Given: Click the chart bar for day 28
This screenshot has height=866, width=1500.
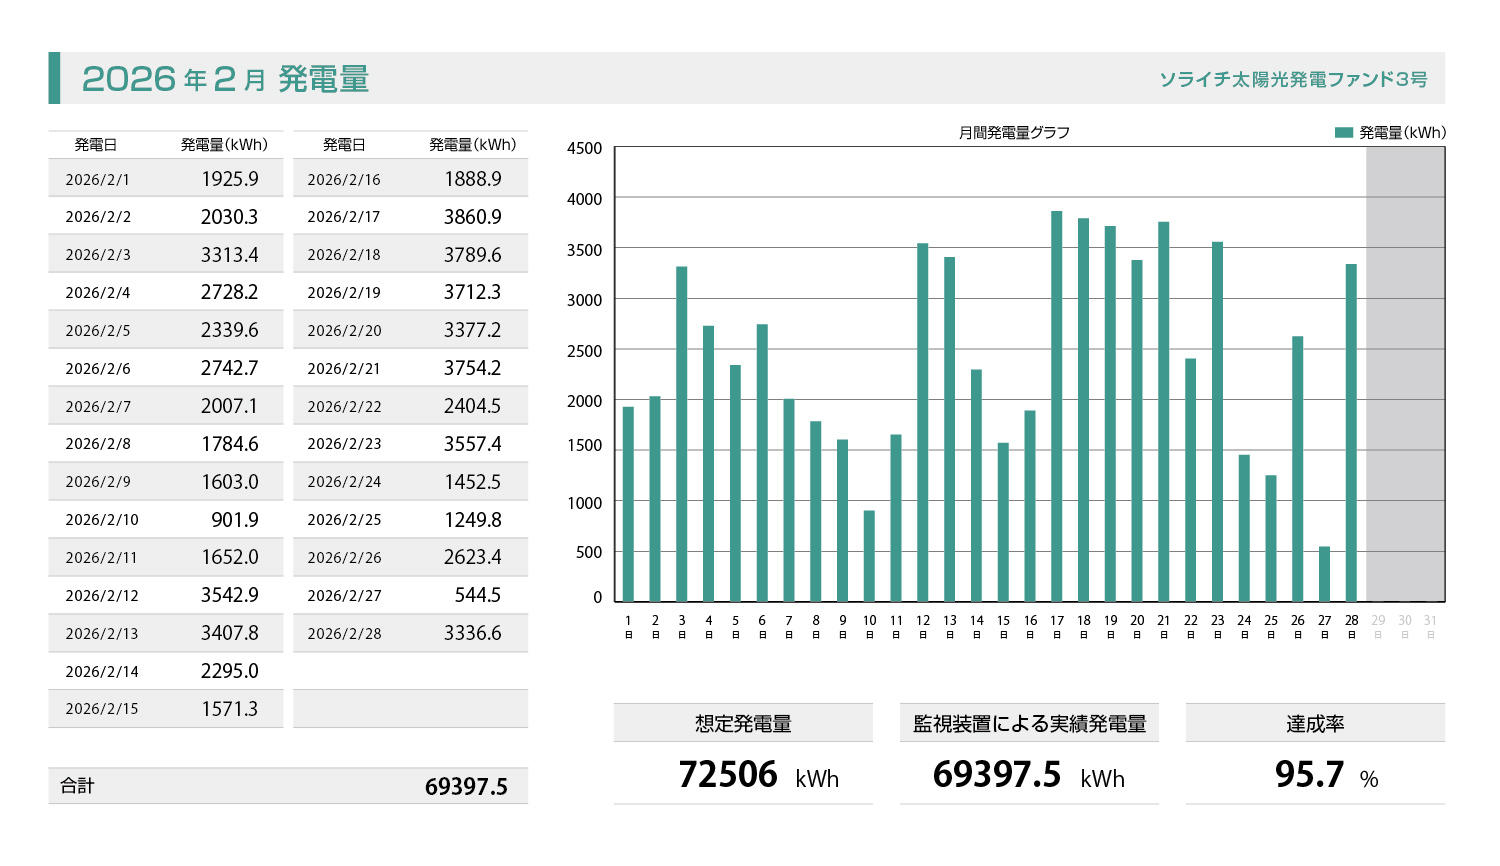Looking at the screenshot, I should [1351, 432].
